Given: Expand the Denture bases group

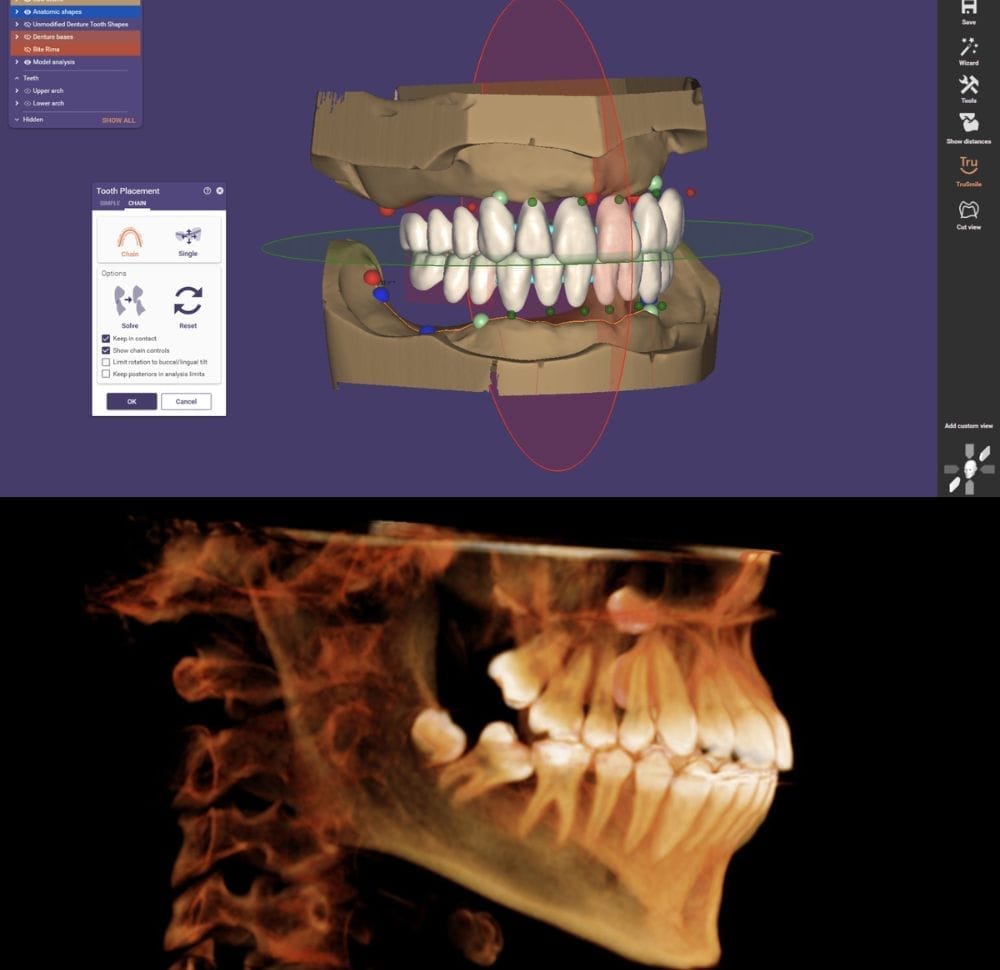Looking at the screenshot, I should point(16,37).
